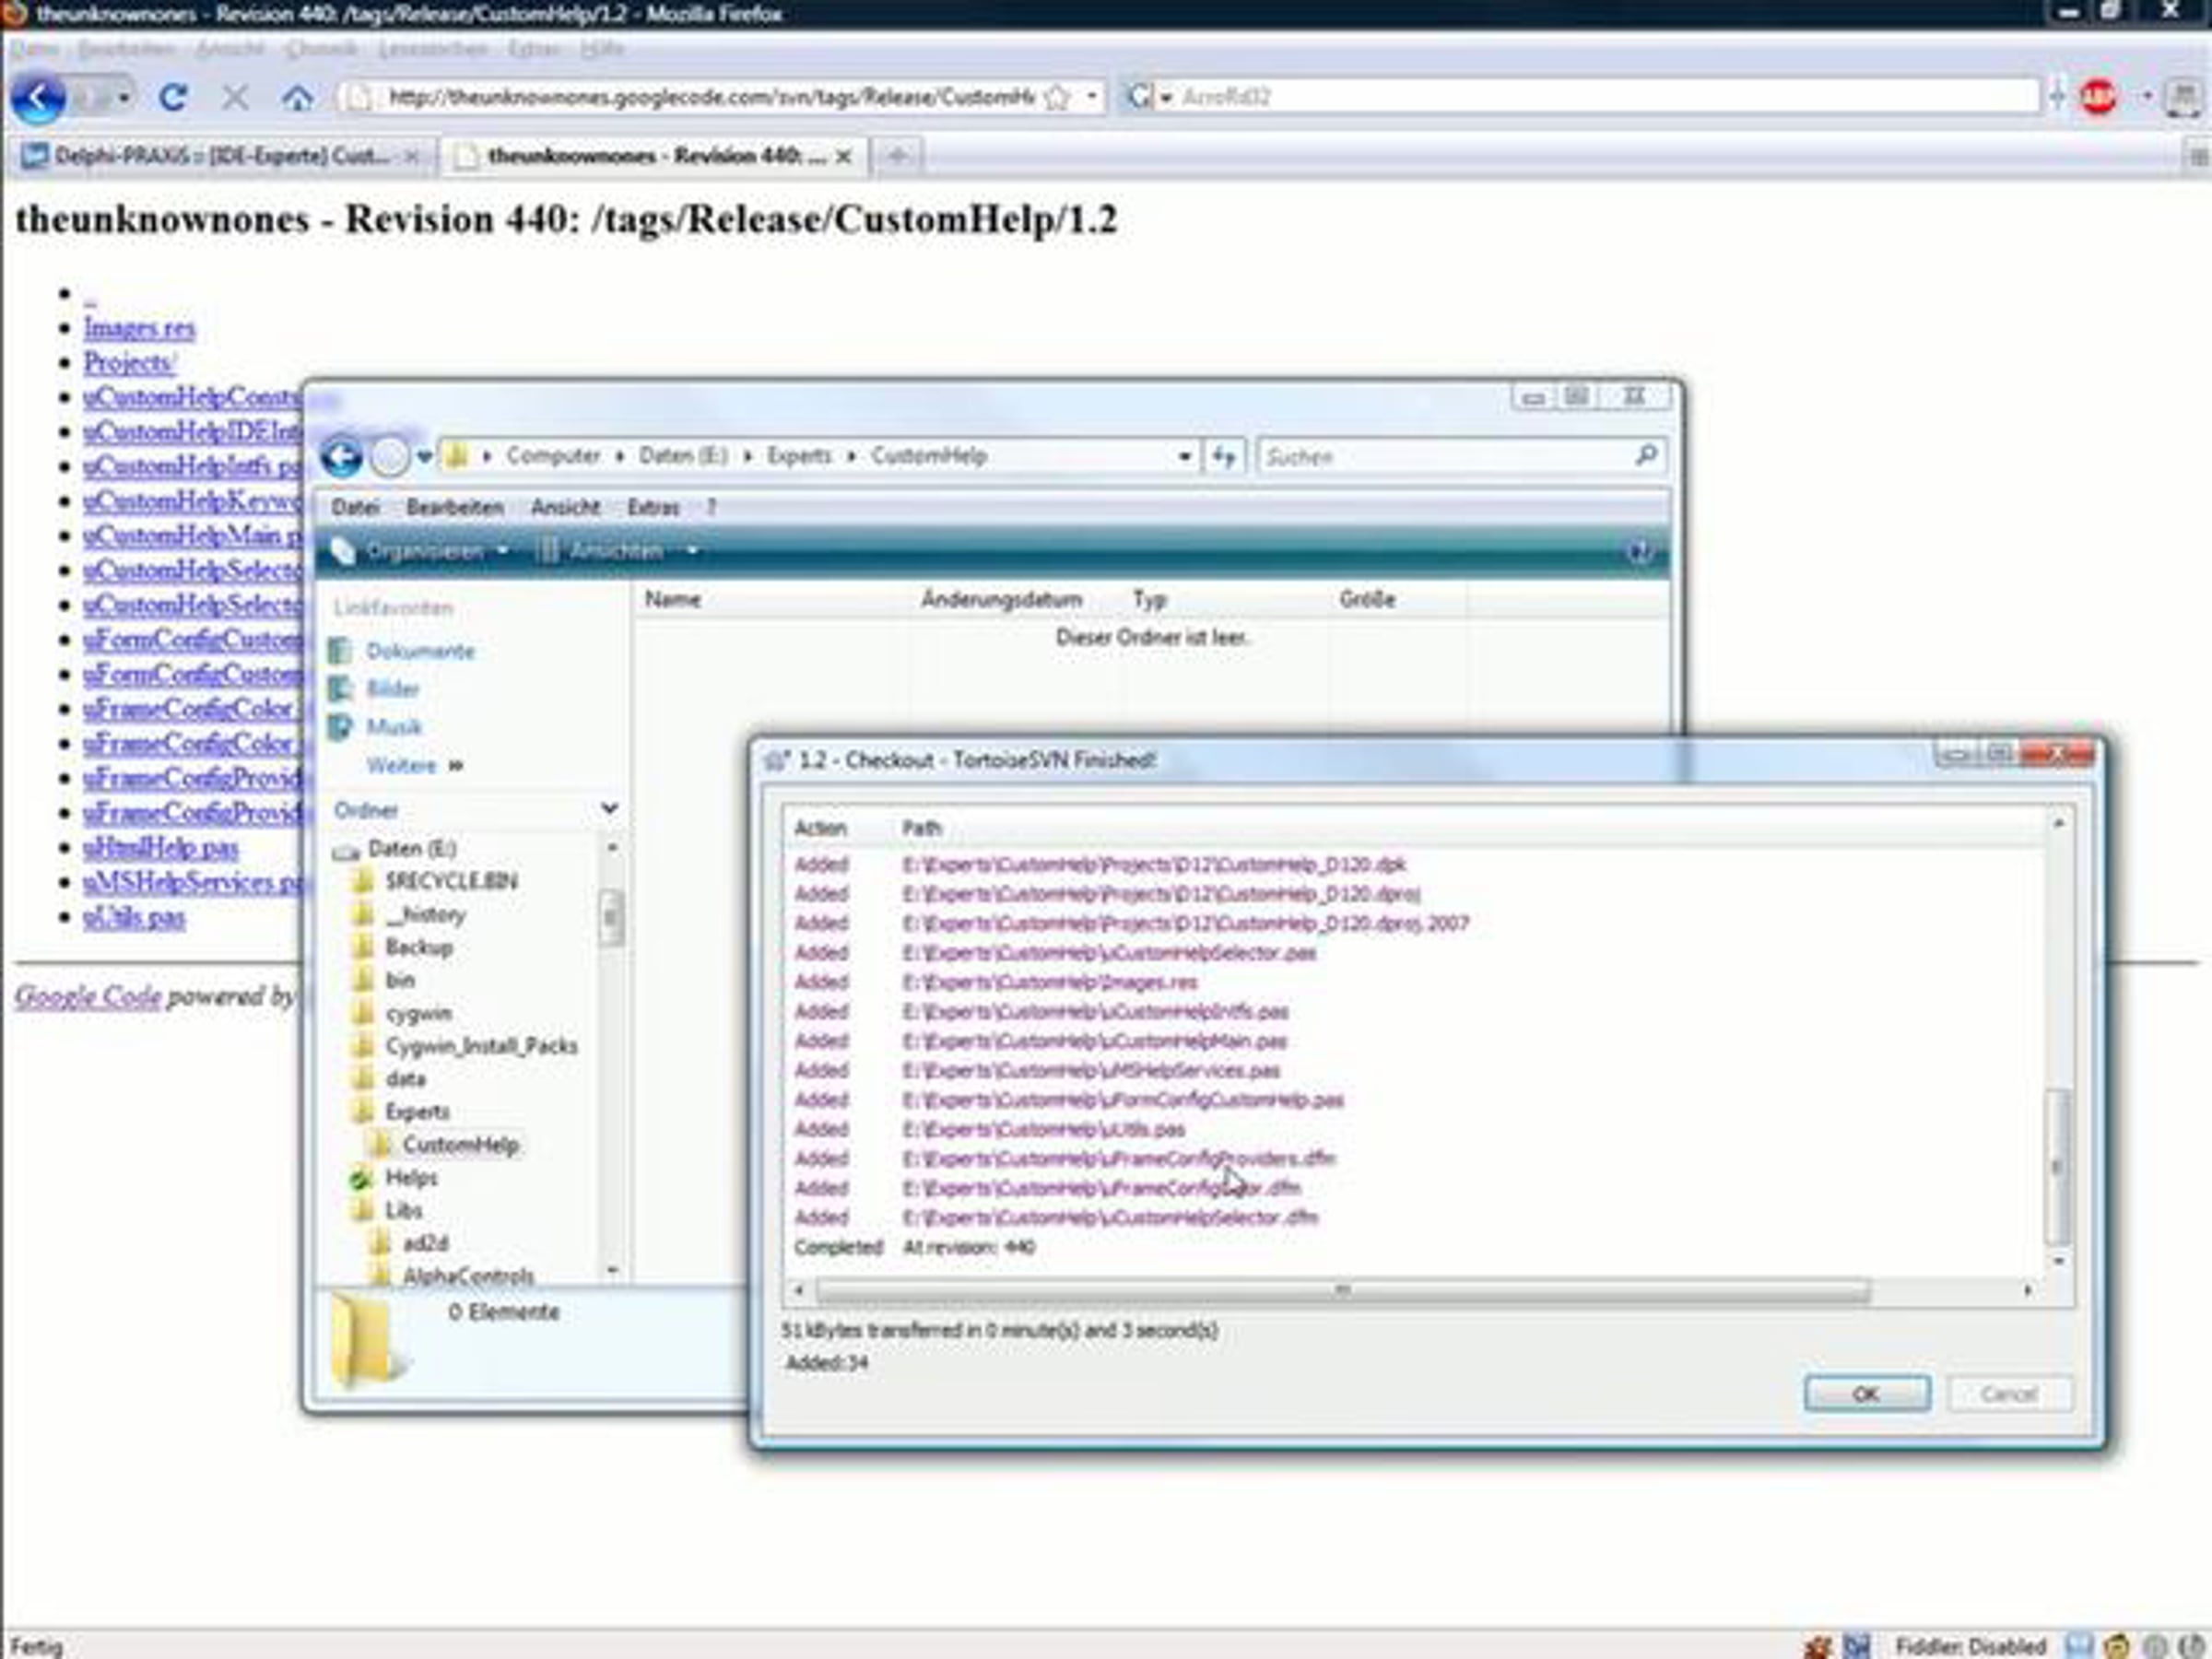
Task: Open the uHtmlHelp.pas link
Action: pos(160,848)
